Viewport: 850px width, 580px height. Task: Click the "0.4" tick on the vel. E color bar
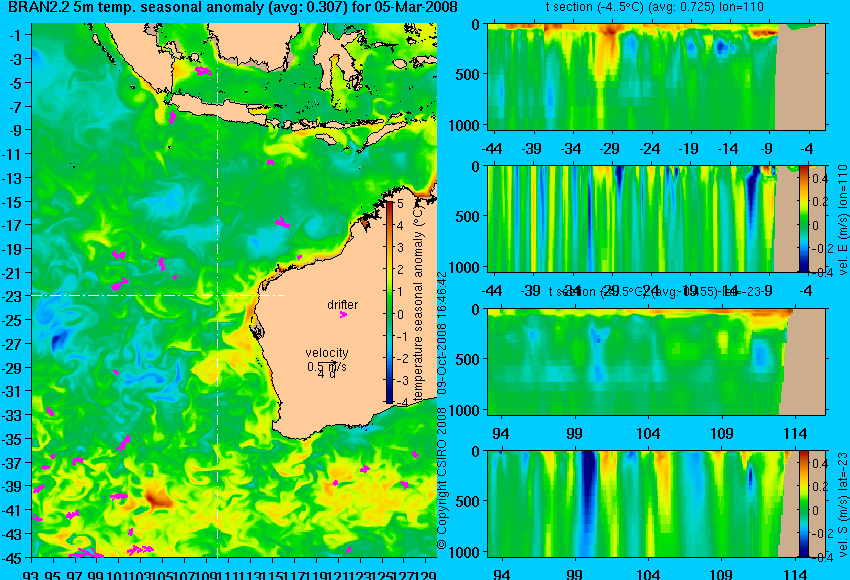coord(820,178)
